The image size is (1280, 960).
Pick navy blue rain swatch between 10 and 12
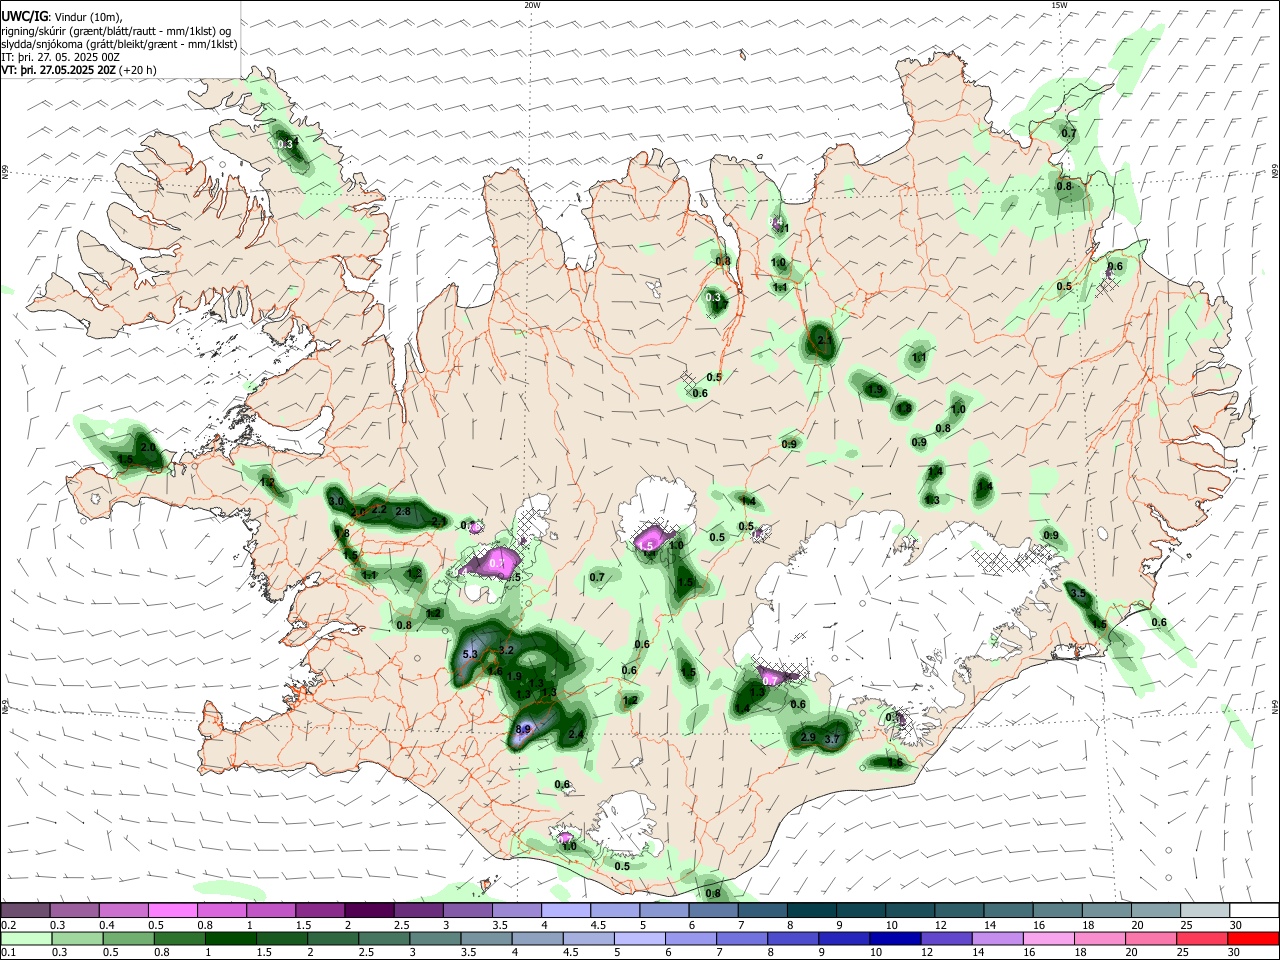point(893,938)
